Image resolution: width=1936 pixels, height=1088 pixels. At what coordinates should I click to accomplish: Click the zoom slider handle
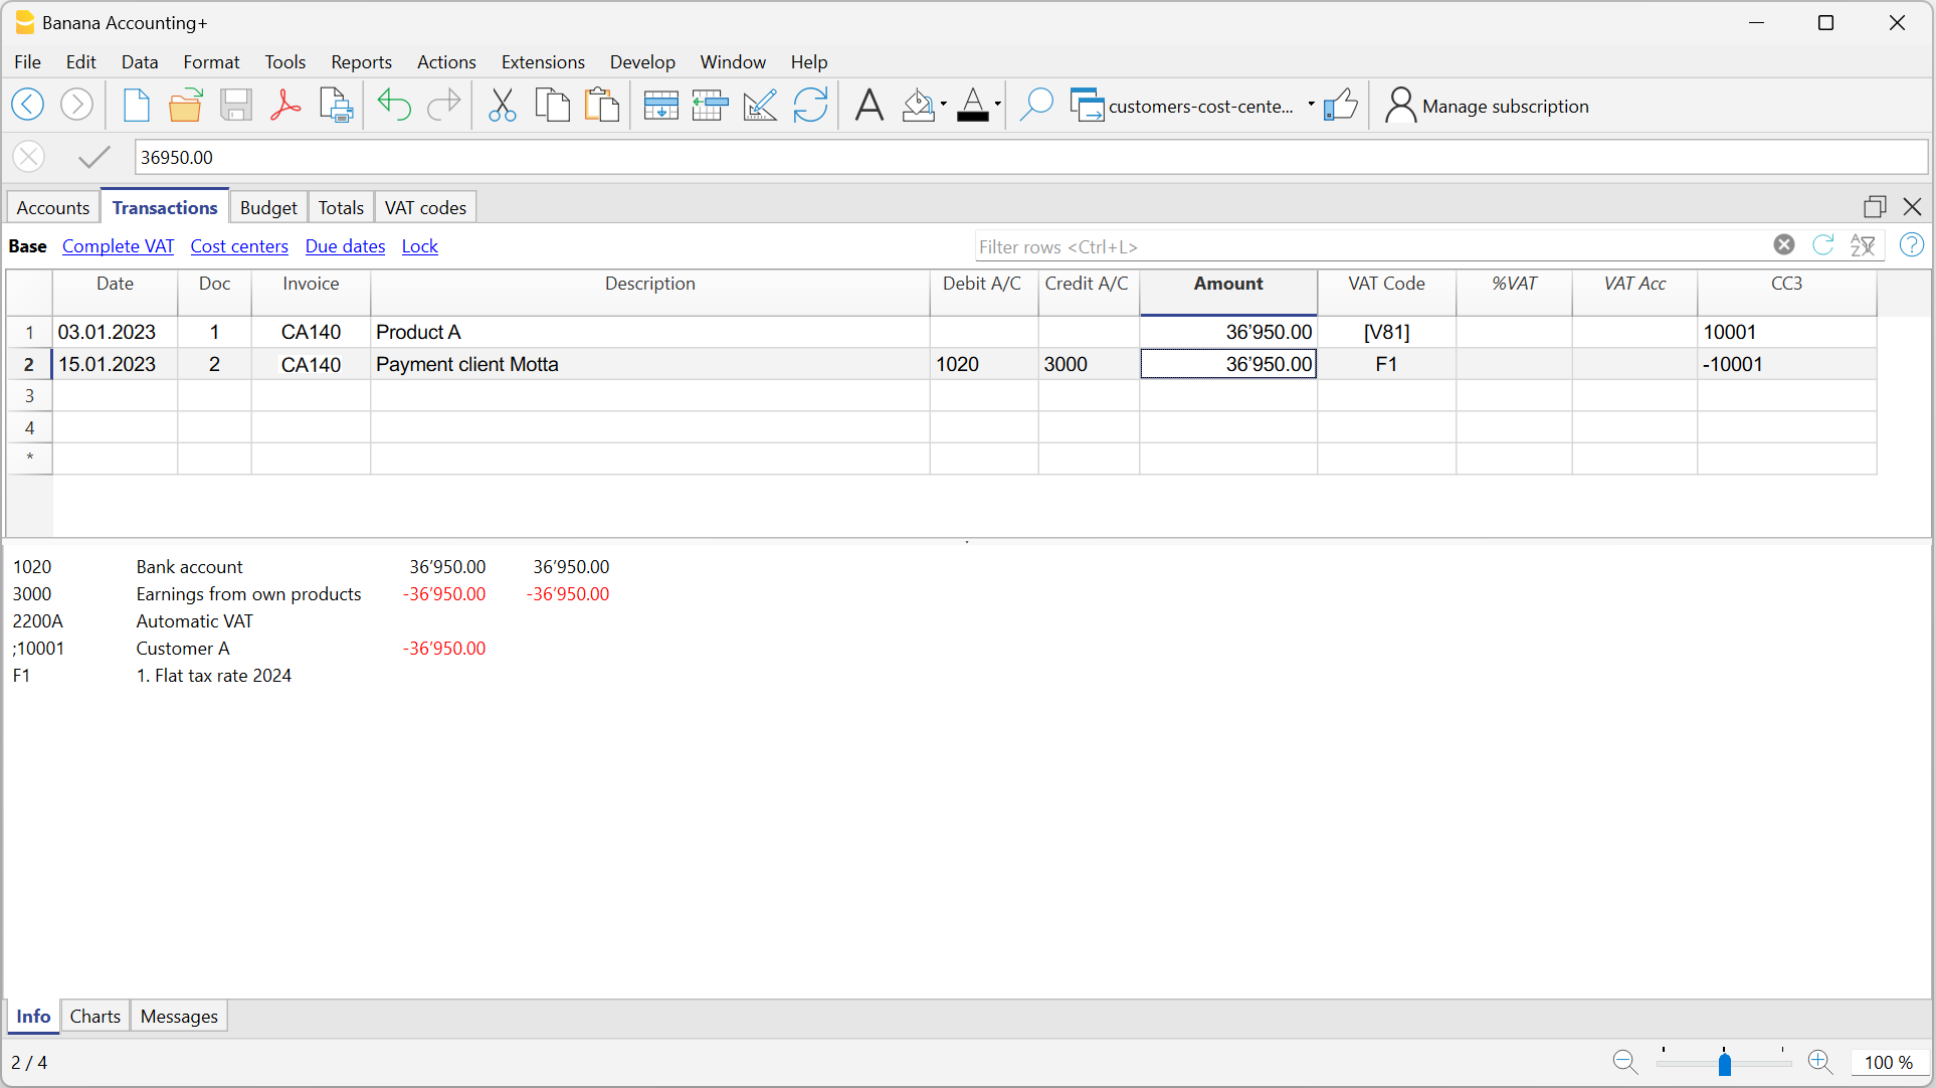tap(1724, 1063)
